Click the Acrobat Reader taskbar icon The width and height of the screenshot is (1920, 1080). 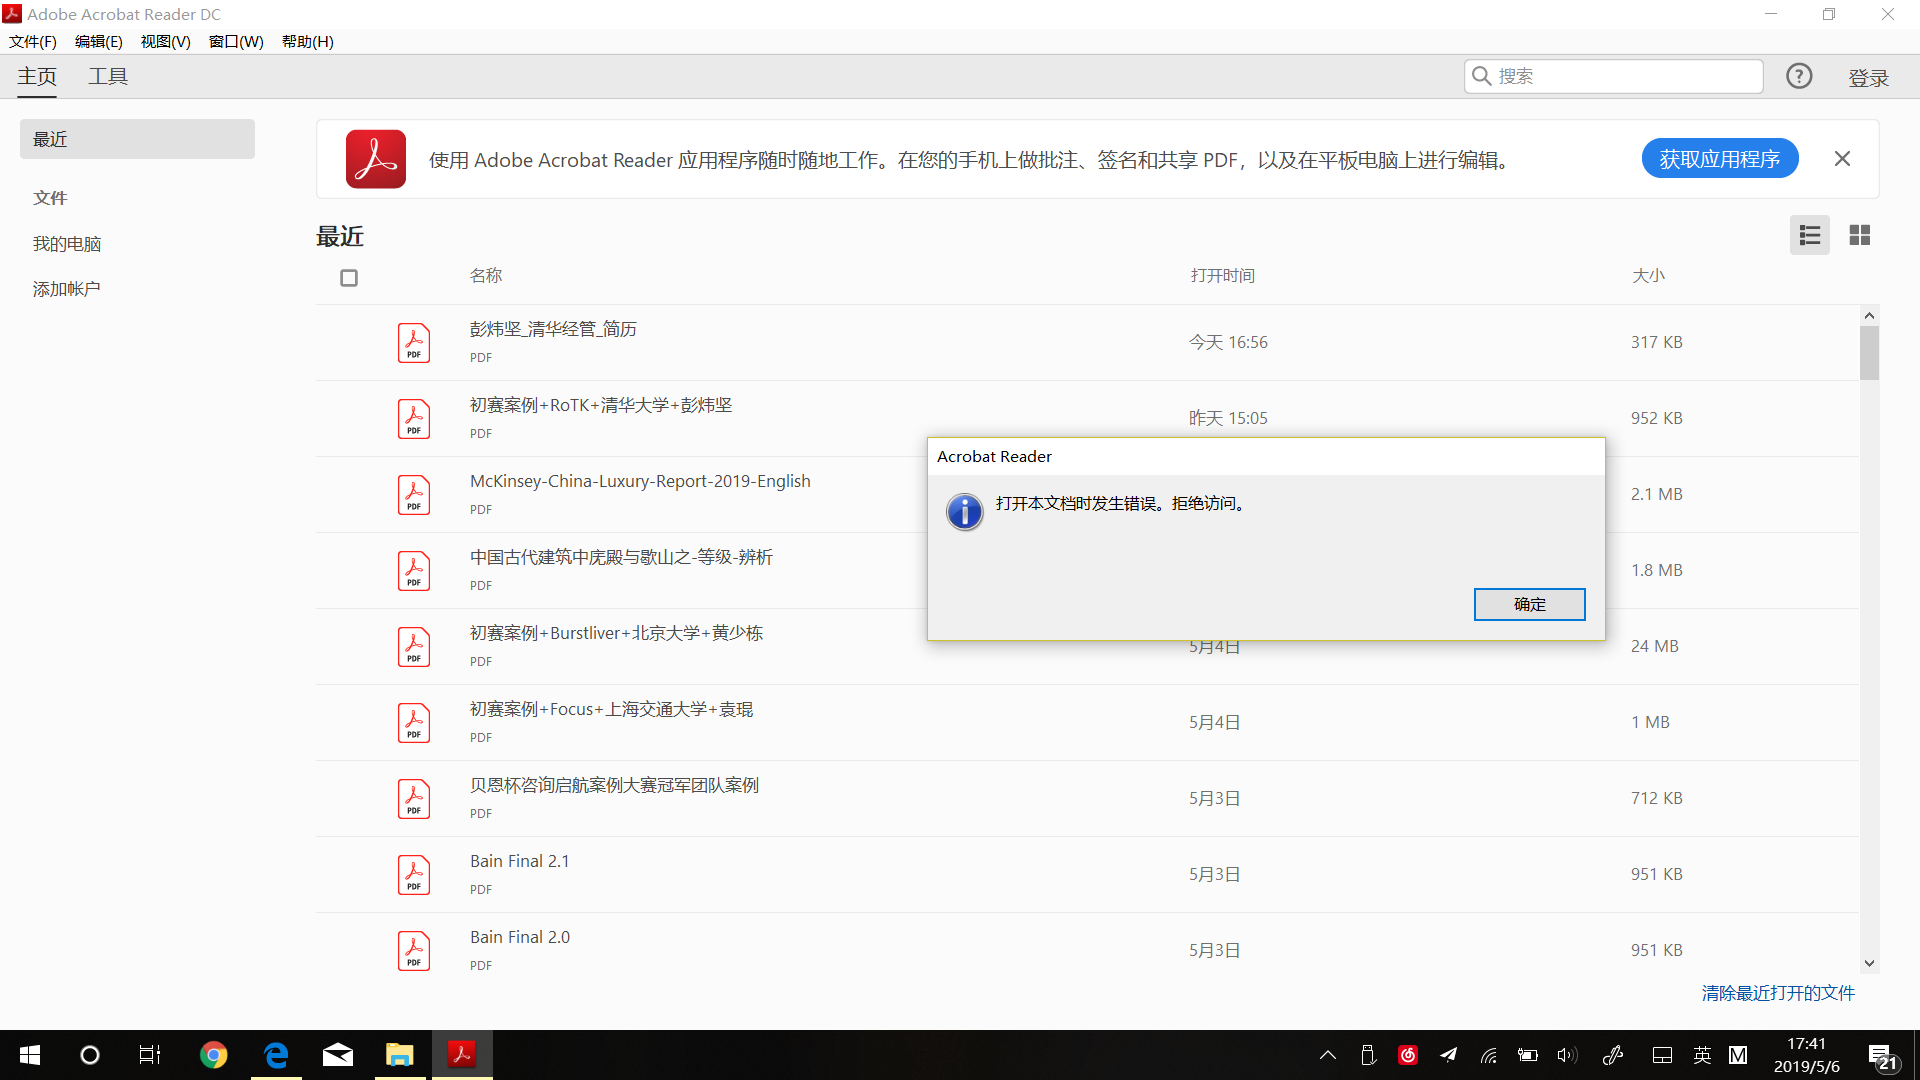coord(462,1055)
